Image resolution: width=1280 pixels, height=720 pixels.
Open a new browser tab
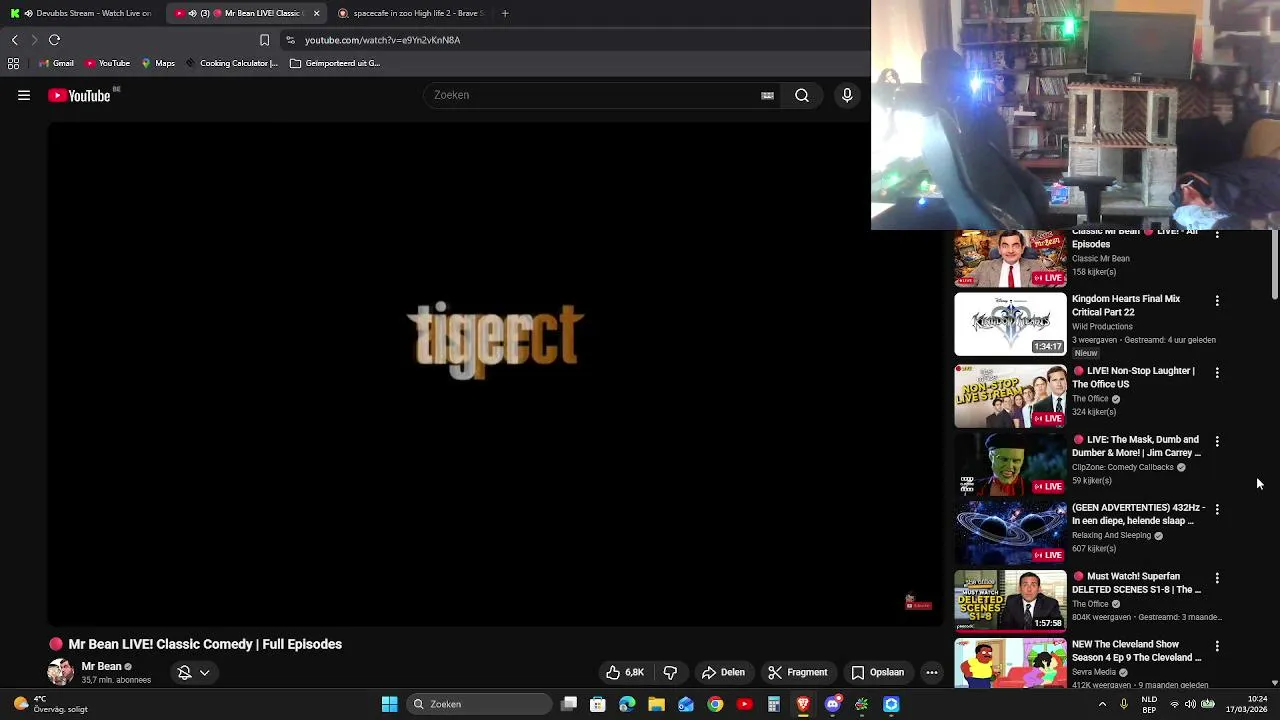coord(505,13)
